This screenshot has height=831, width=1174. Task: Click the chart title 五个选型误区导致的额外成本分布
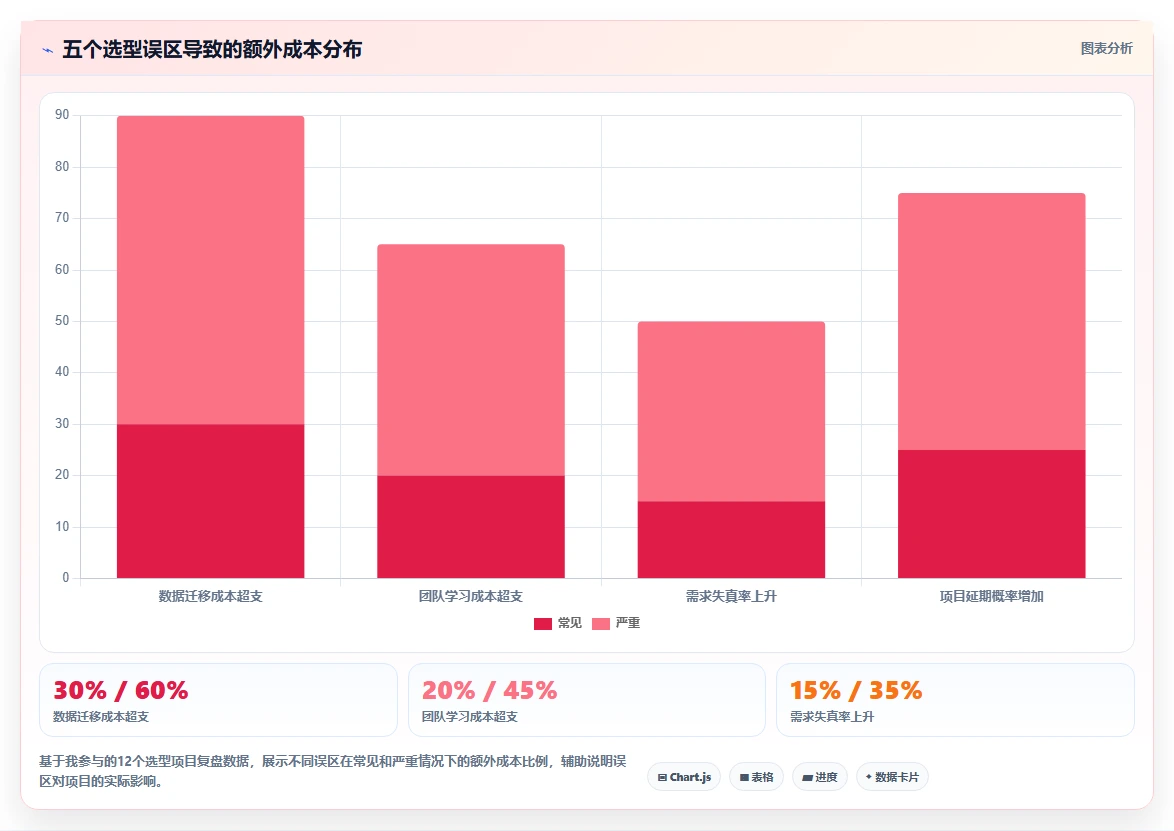coord(212,49)
